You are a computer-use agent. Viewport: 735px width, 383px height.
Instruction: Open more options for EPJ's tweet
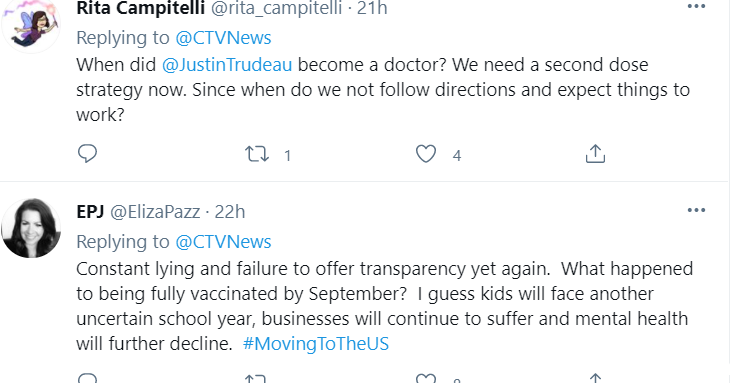click(696, 210)
